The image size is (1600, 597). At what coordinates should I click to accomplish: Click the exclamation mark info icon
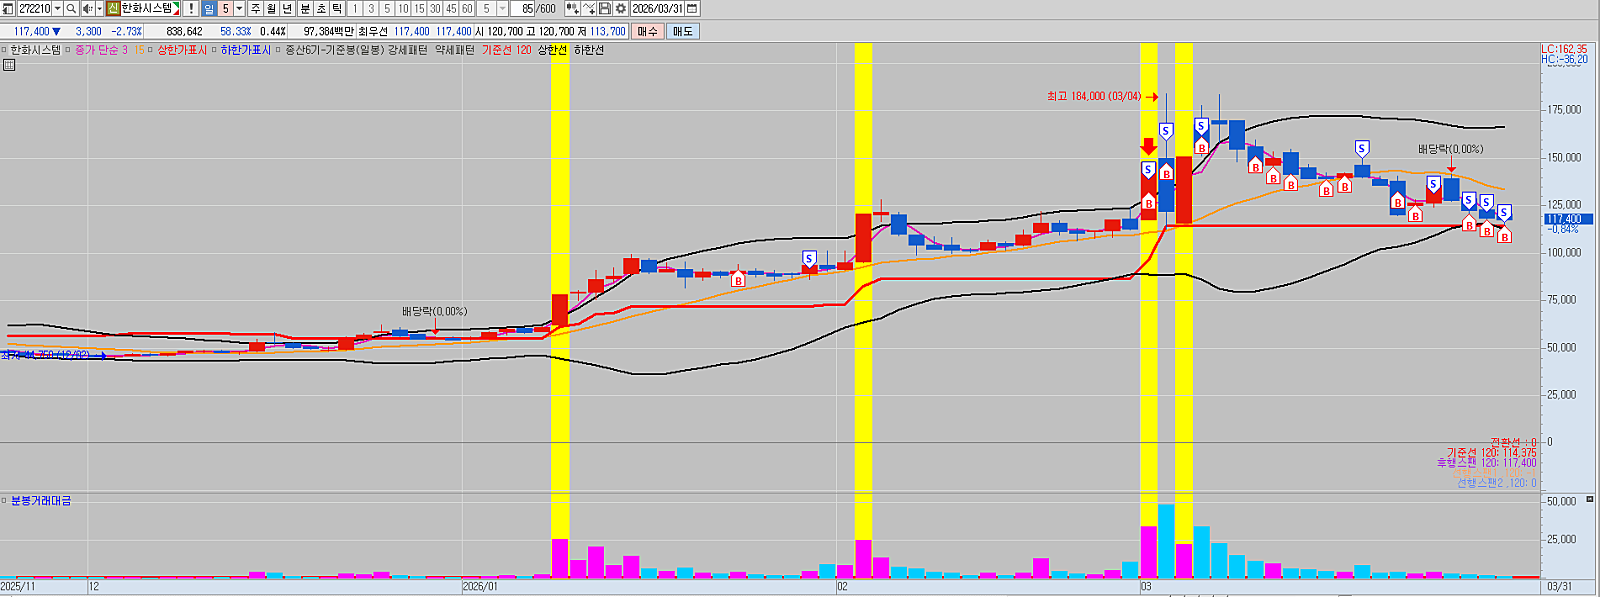pyautogui.click(x=191, y=8)
